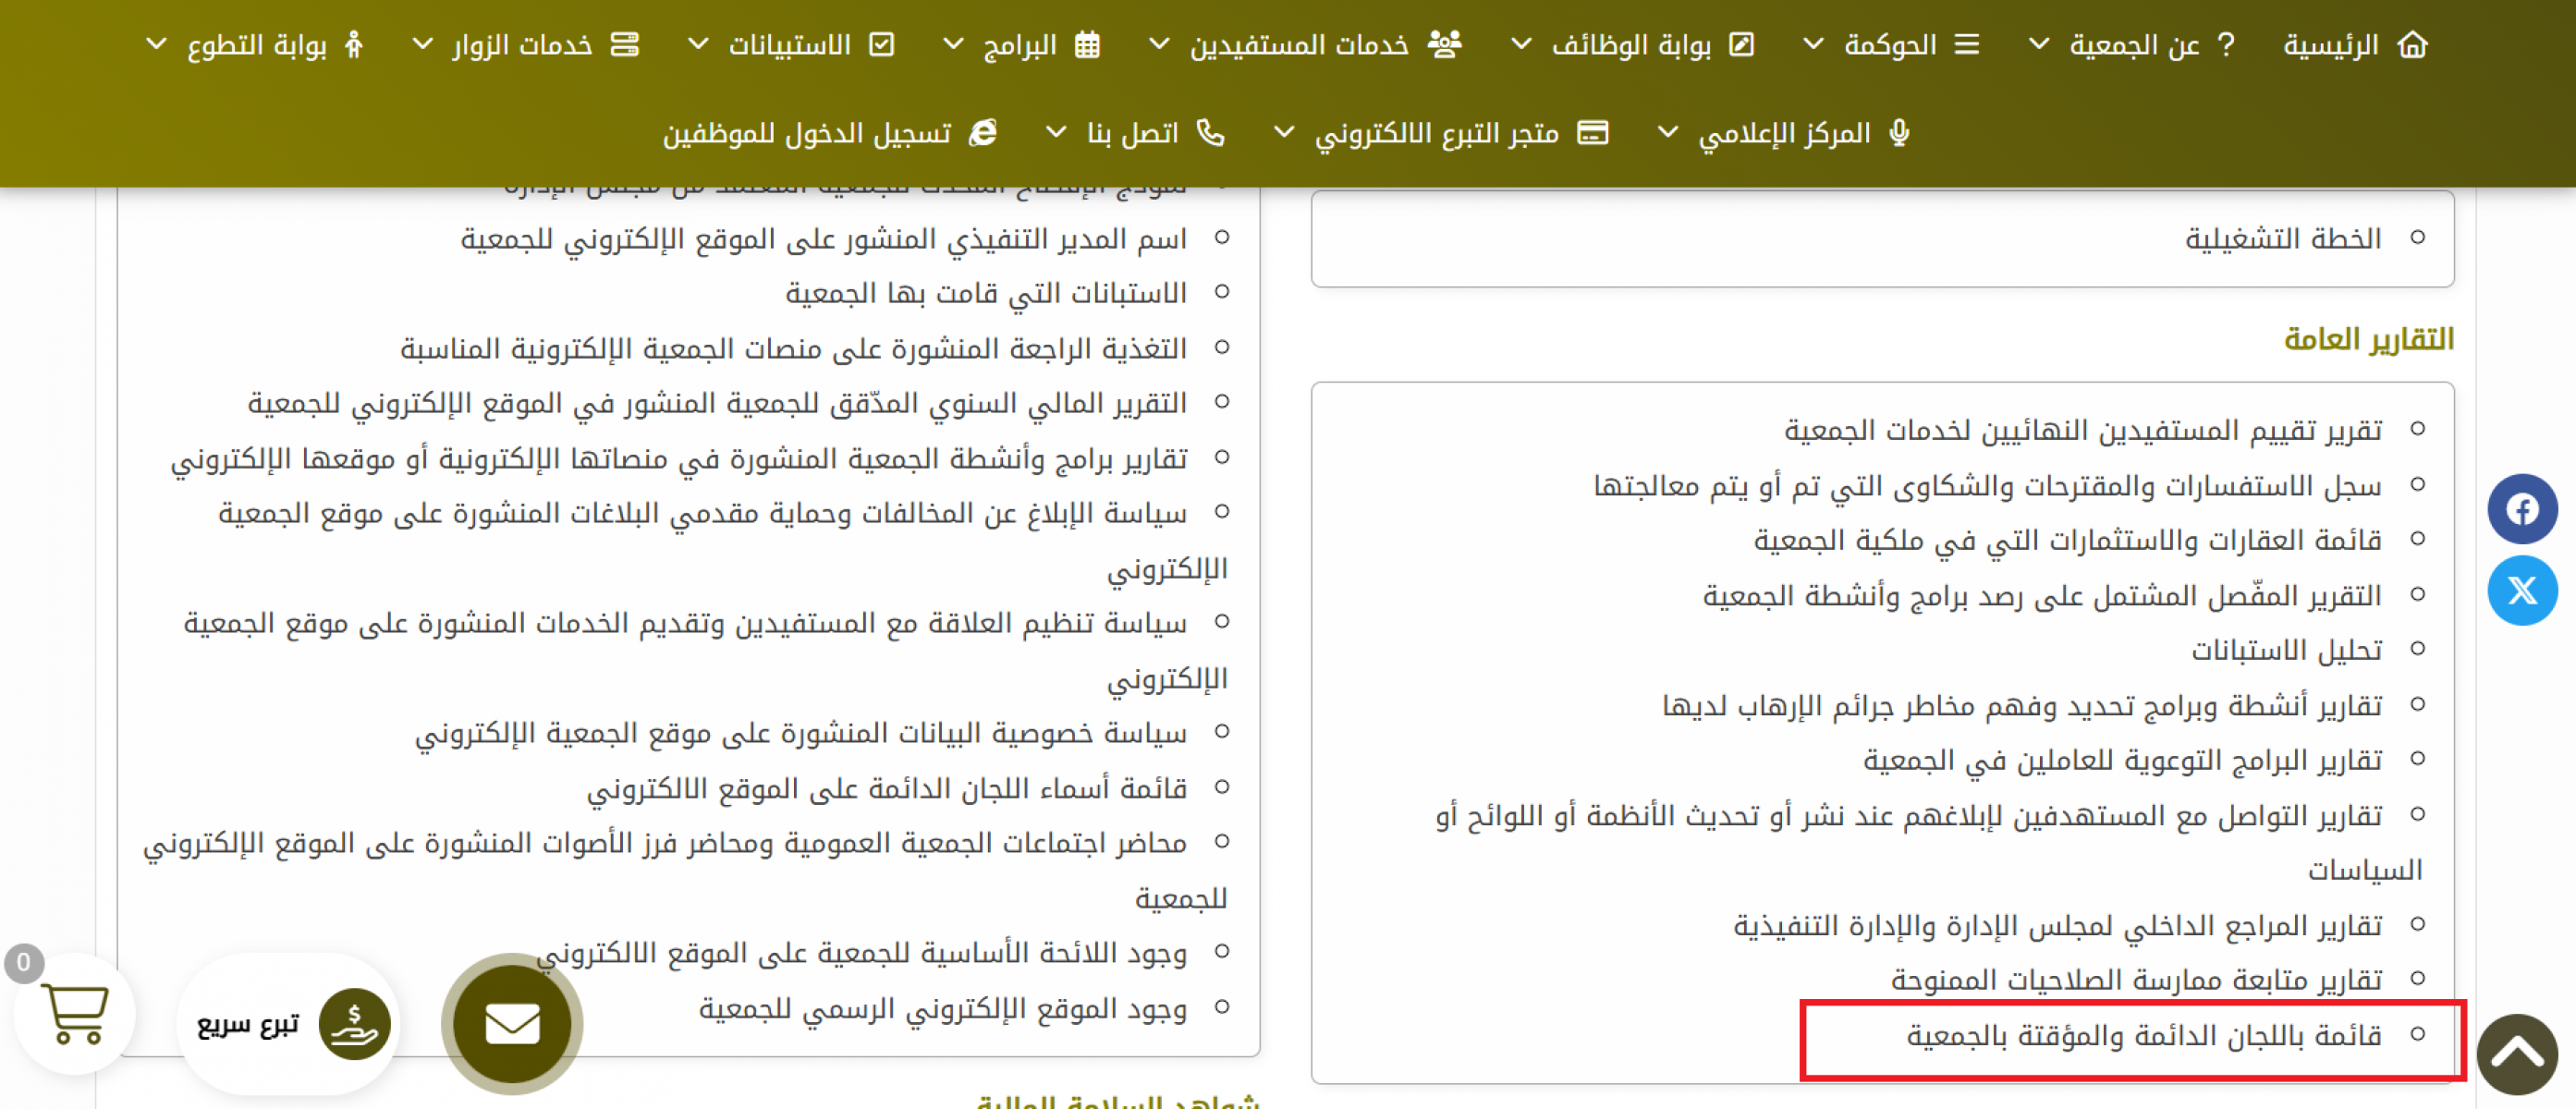Screen dimensions: 2576x1109
Task: Expand the البرامج dropdown chevron
Action: [x=954, y=45]
